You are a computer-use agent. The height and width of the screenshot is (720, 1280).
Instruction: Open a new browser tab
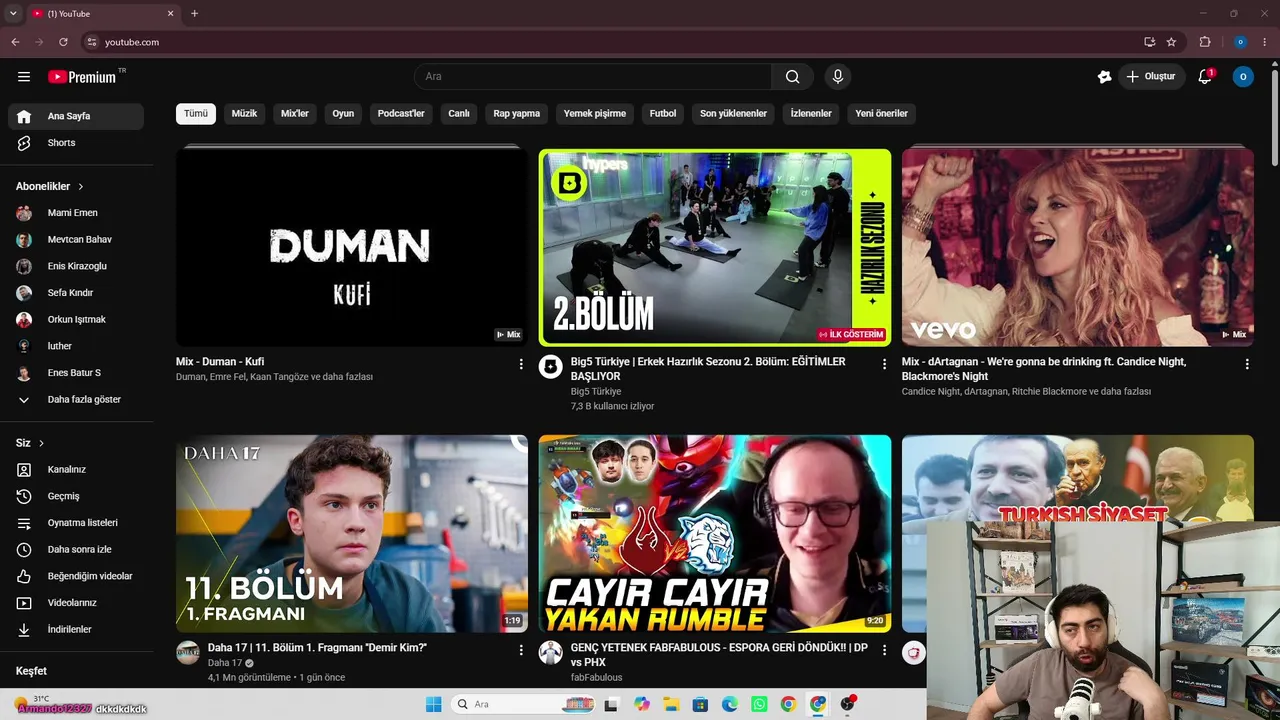194,13
